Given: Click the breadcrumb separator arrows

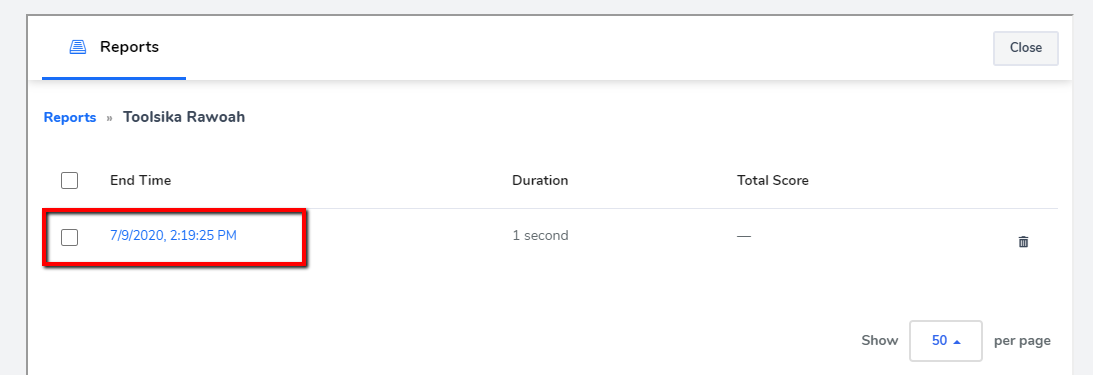Looking at the screenshot, I should pos(109,118).
